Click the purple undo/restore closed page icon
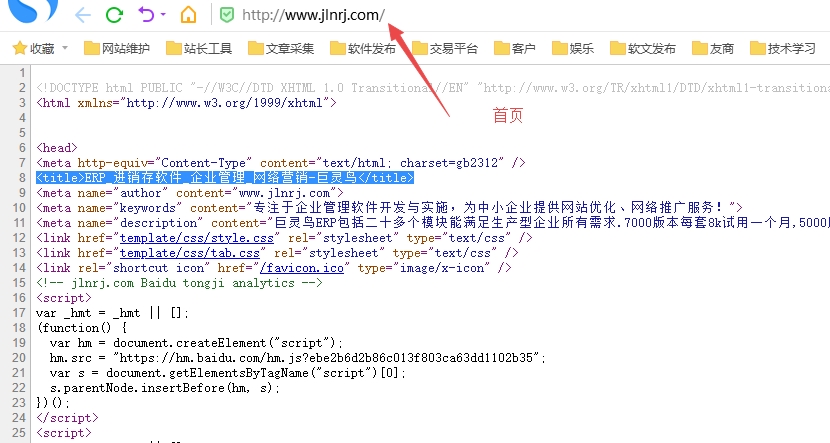 click(x=146, y=15)
